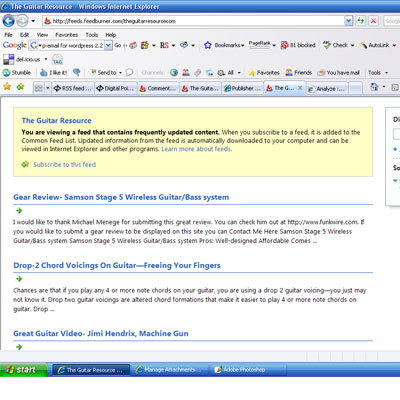Click the Google toolbar search box
This screenshot has height=400, width=400.
click(x=67, y=45)
